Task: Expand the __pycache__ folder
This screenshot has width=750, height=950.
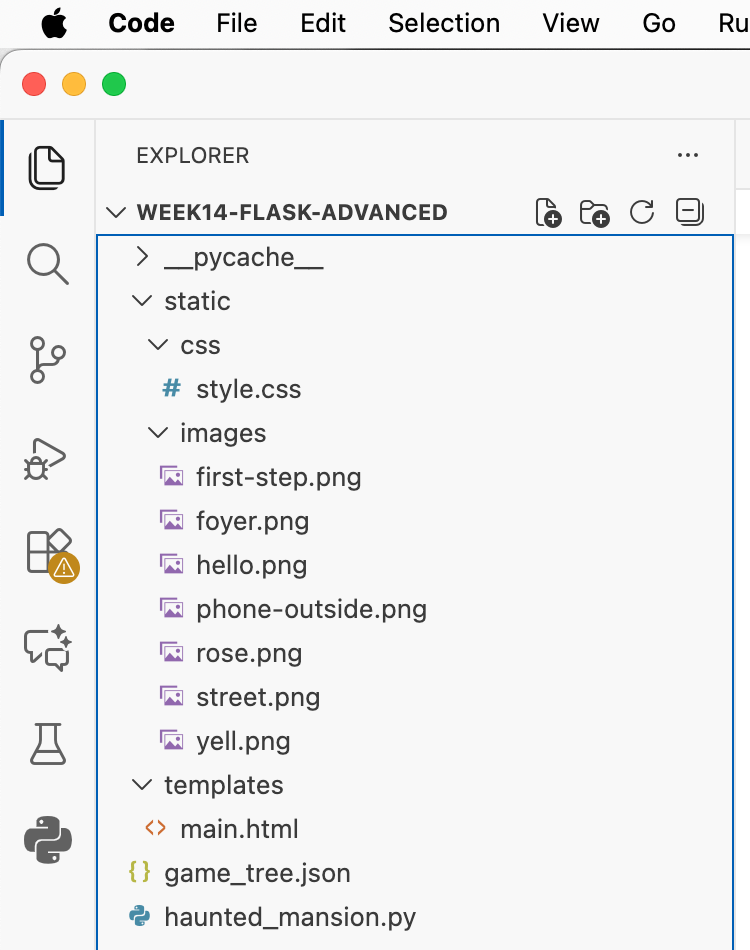Action: tap(243, 257)
